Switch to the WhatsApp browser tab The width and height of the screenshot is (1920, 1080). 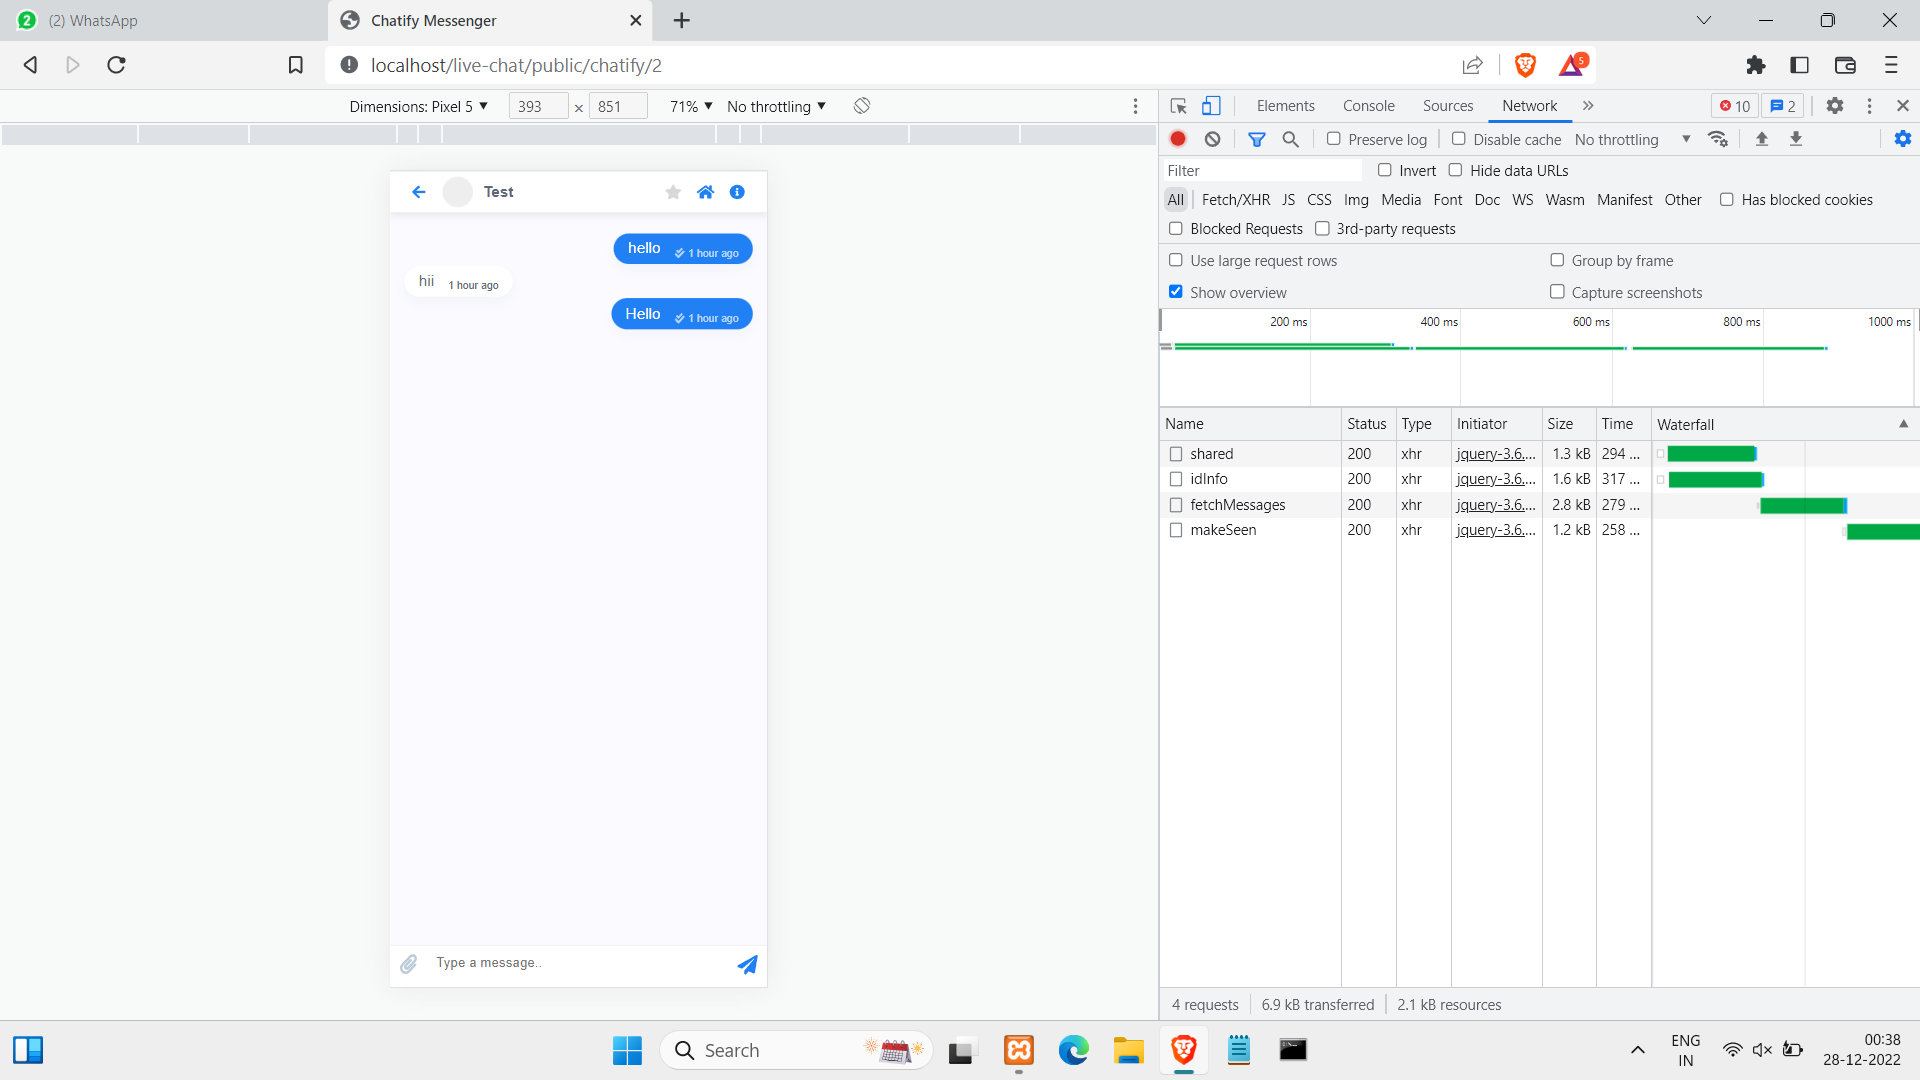coord(163,21)
